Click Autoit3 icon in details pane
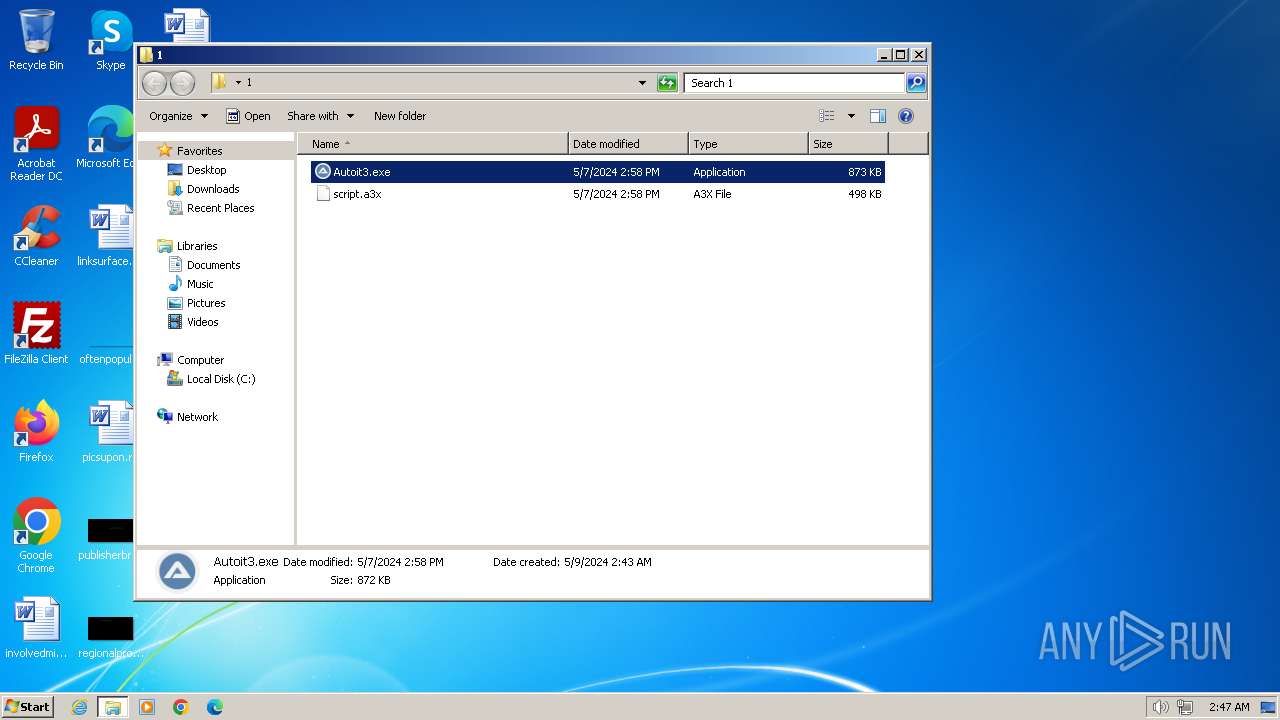Viewport: 1280px width, 720px height. tap(177, 571)
